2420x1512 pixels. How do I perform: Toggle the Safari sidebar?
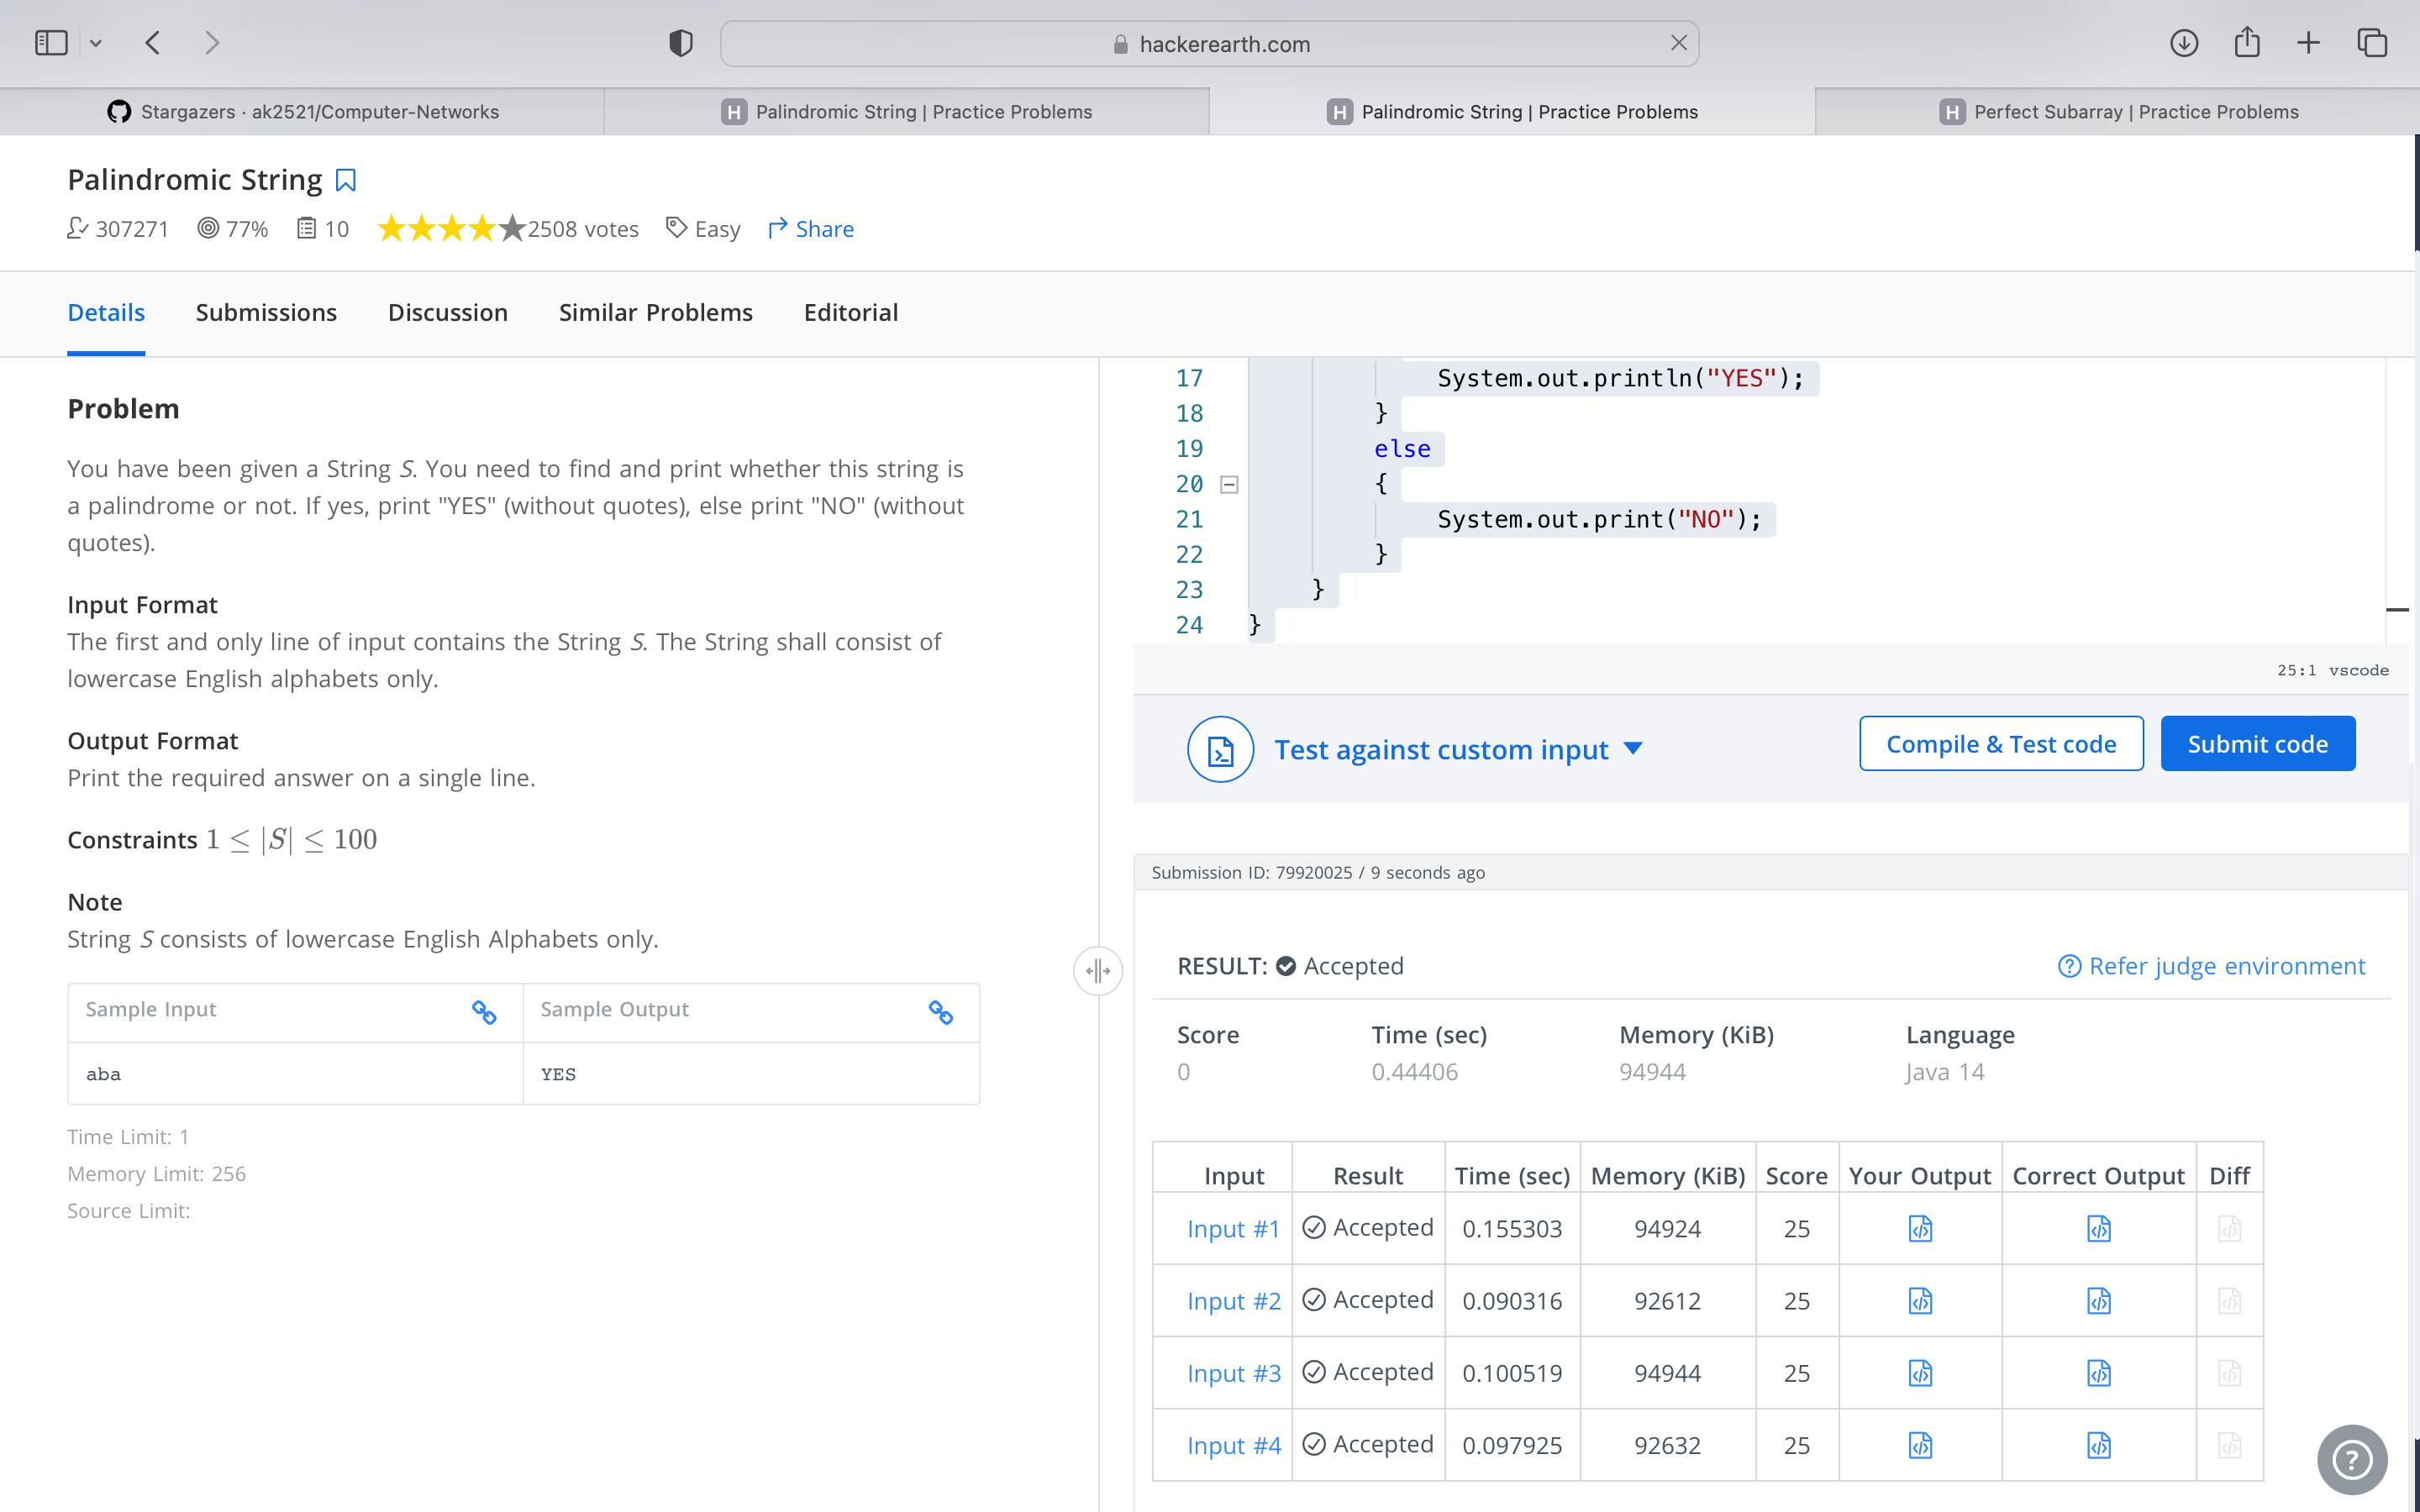pos(51,43)
